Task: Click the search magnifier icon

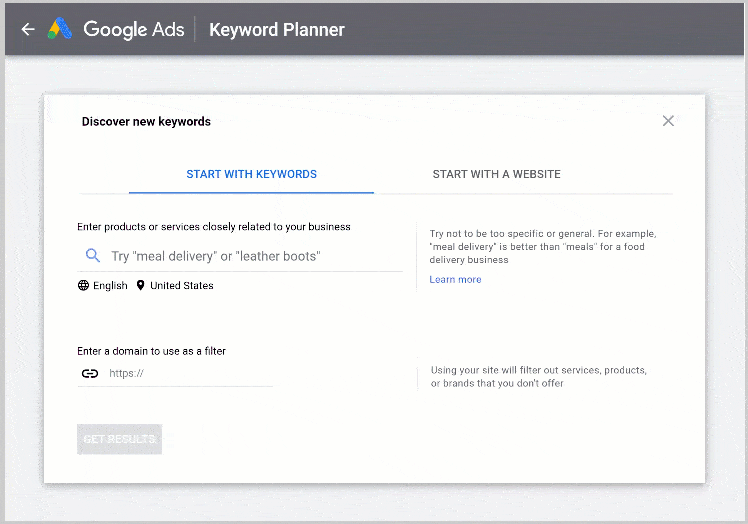Action: (93, 255)
